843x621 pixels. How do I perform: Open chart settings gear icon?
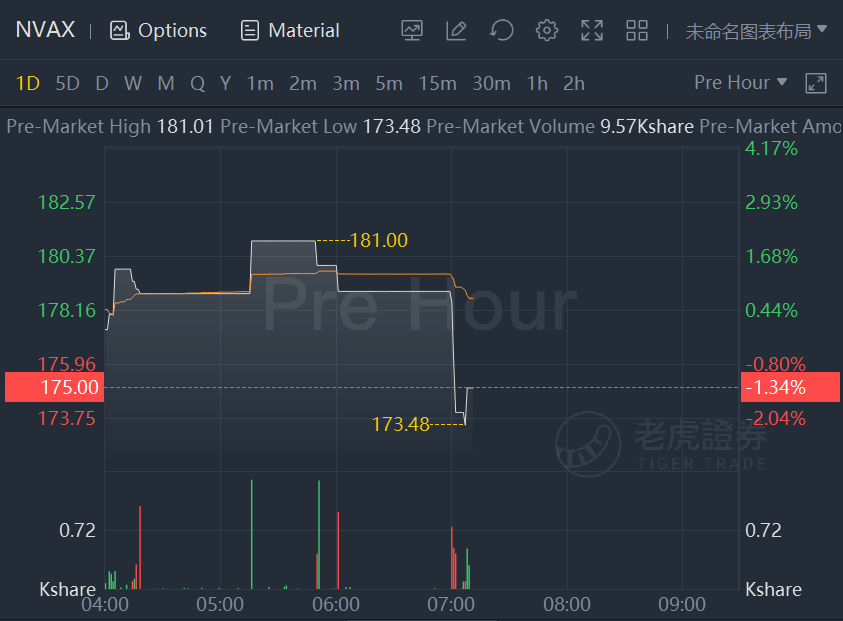click(x=547, y=30)
